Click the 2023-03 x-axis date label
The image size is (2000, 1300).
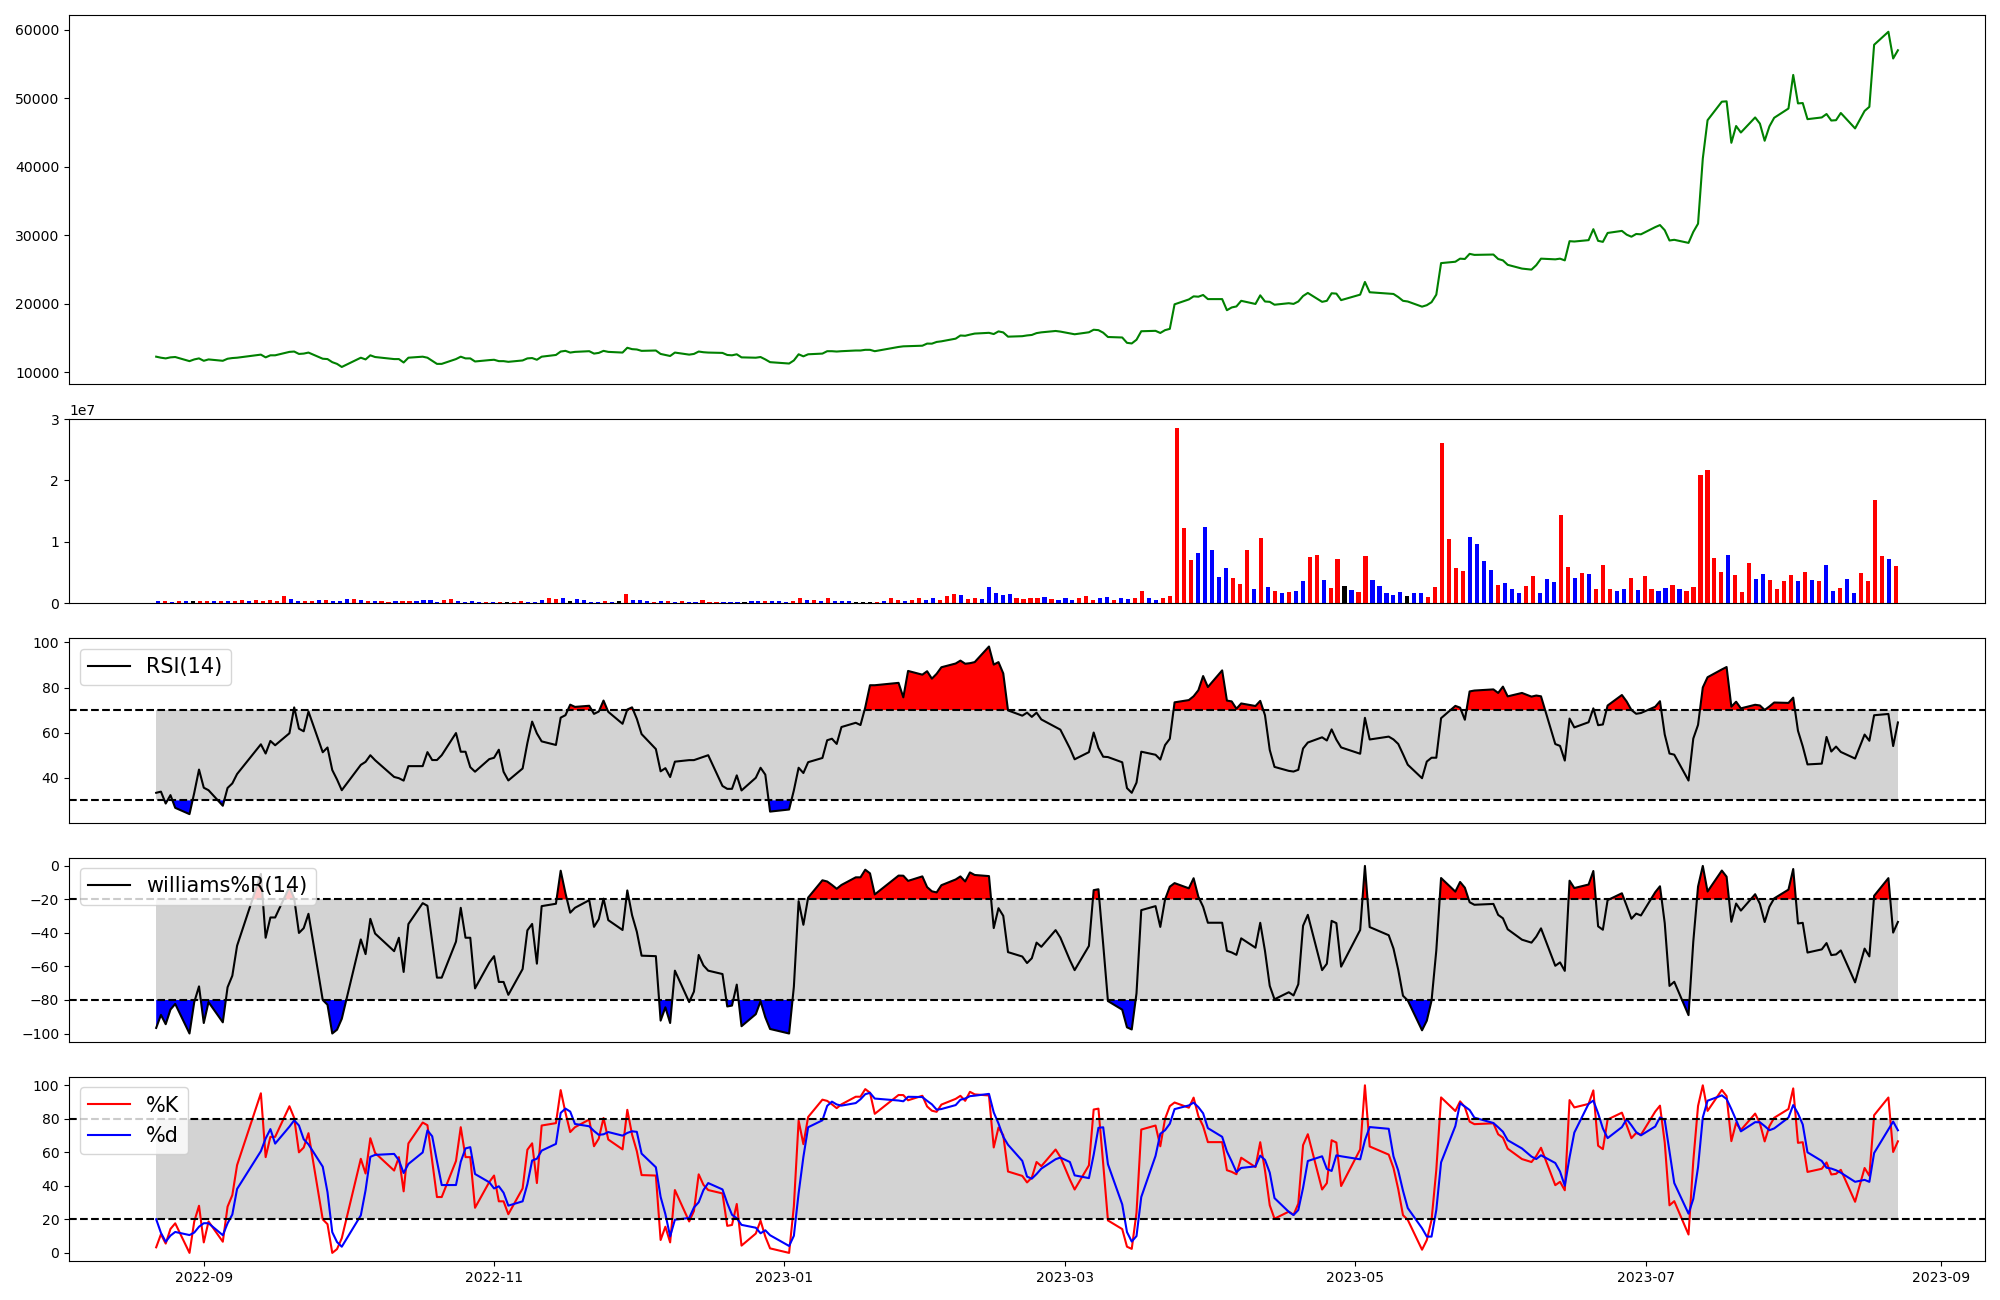(1065, 1277)
